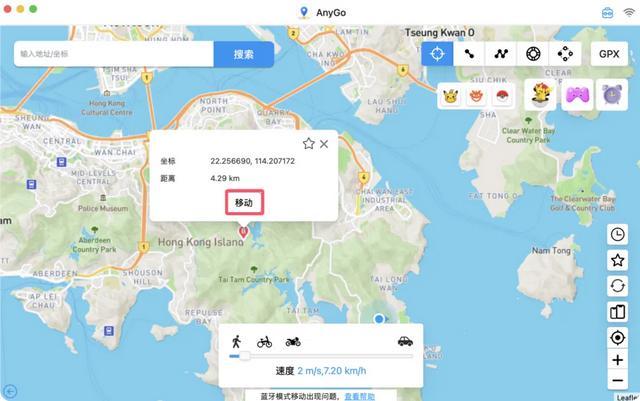Image resolution: width=640 pixels, height=401 pixels.
Task: Select the circular route mode icon
Action: (533, 53)
